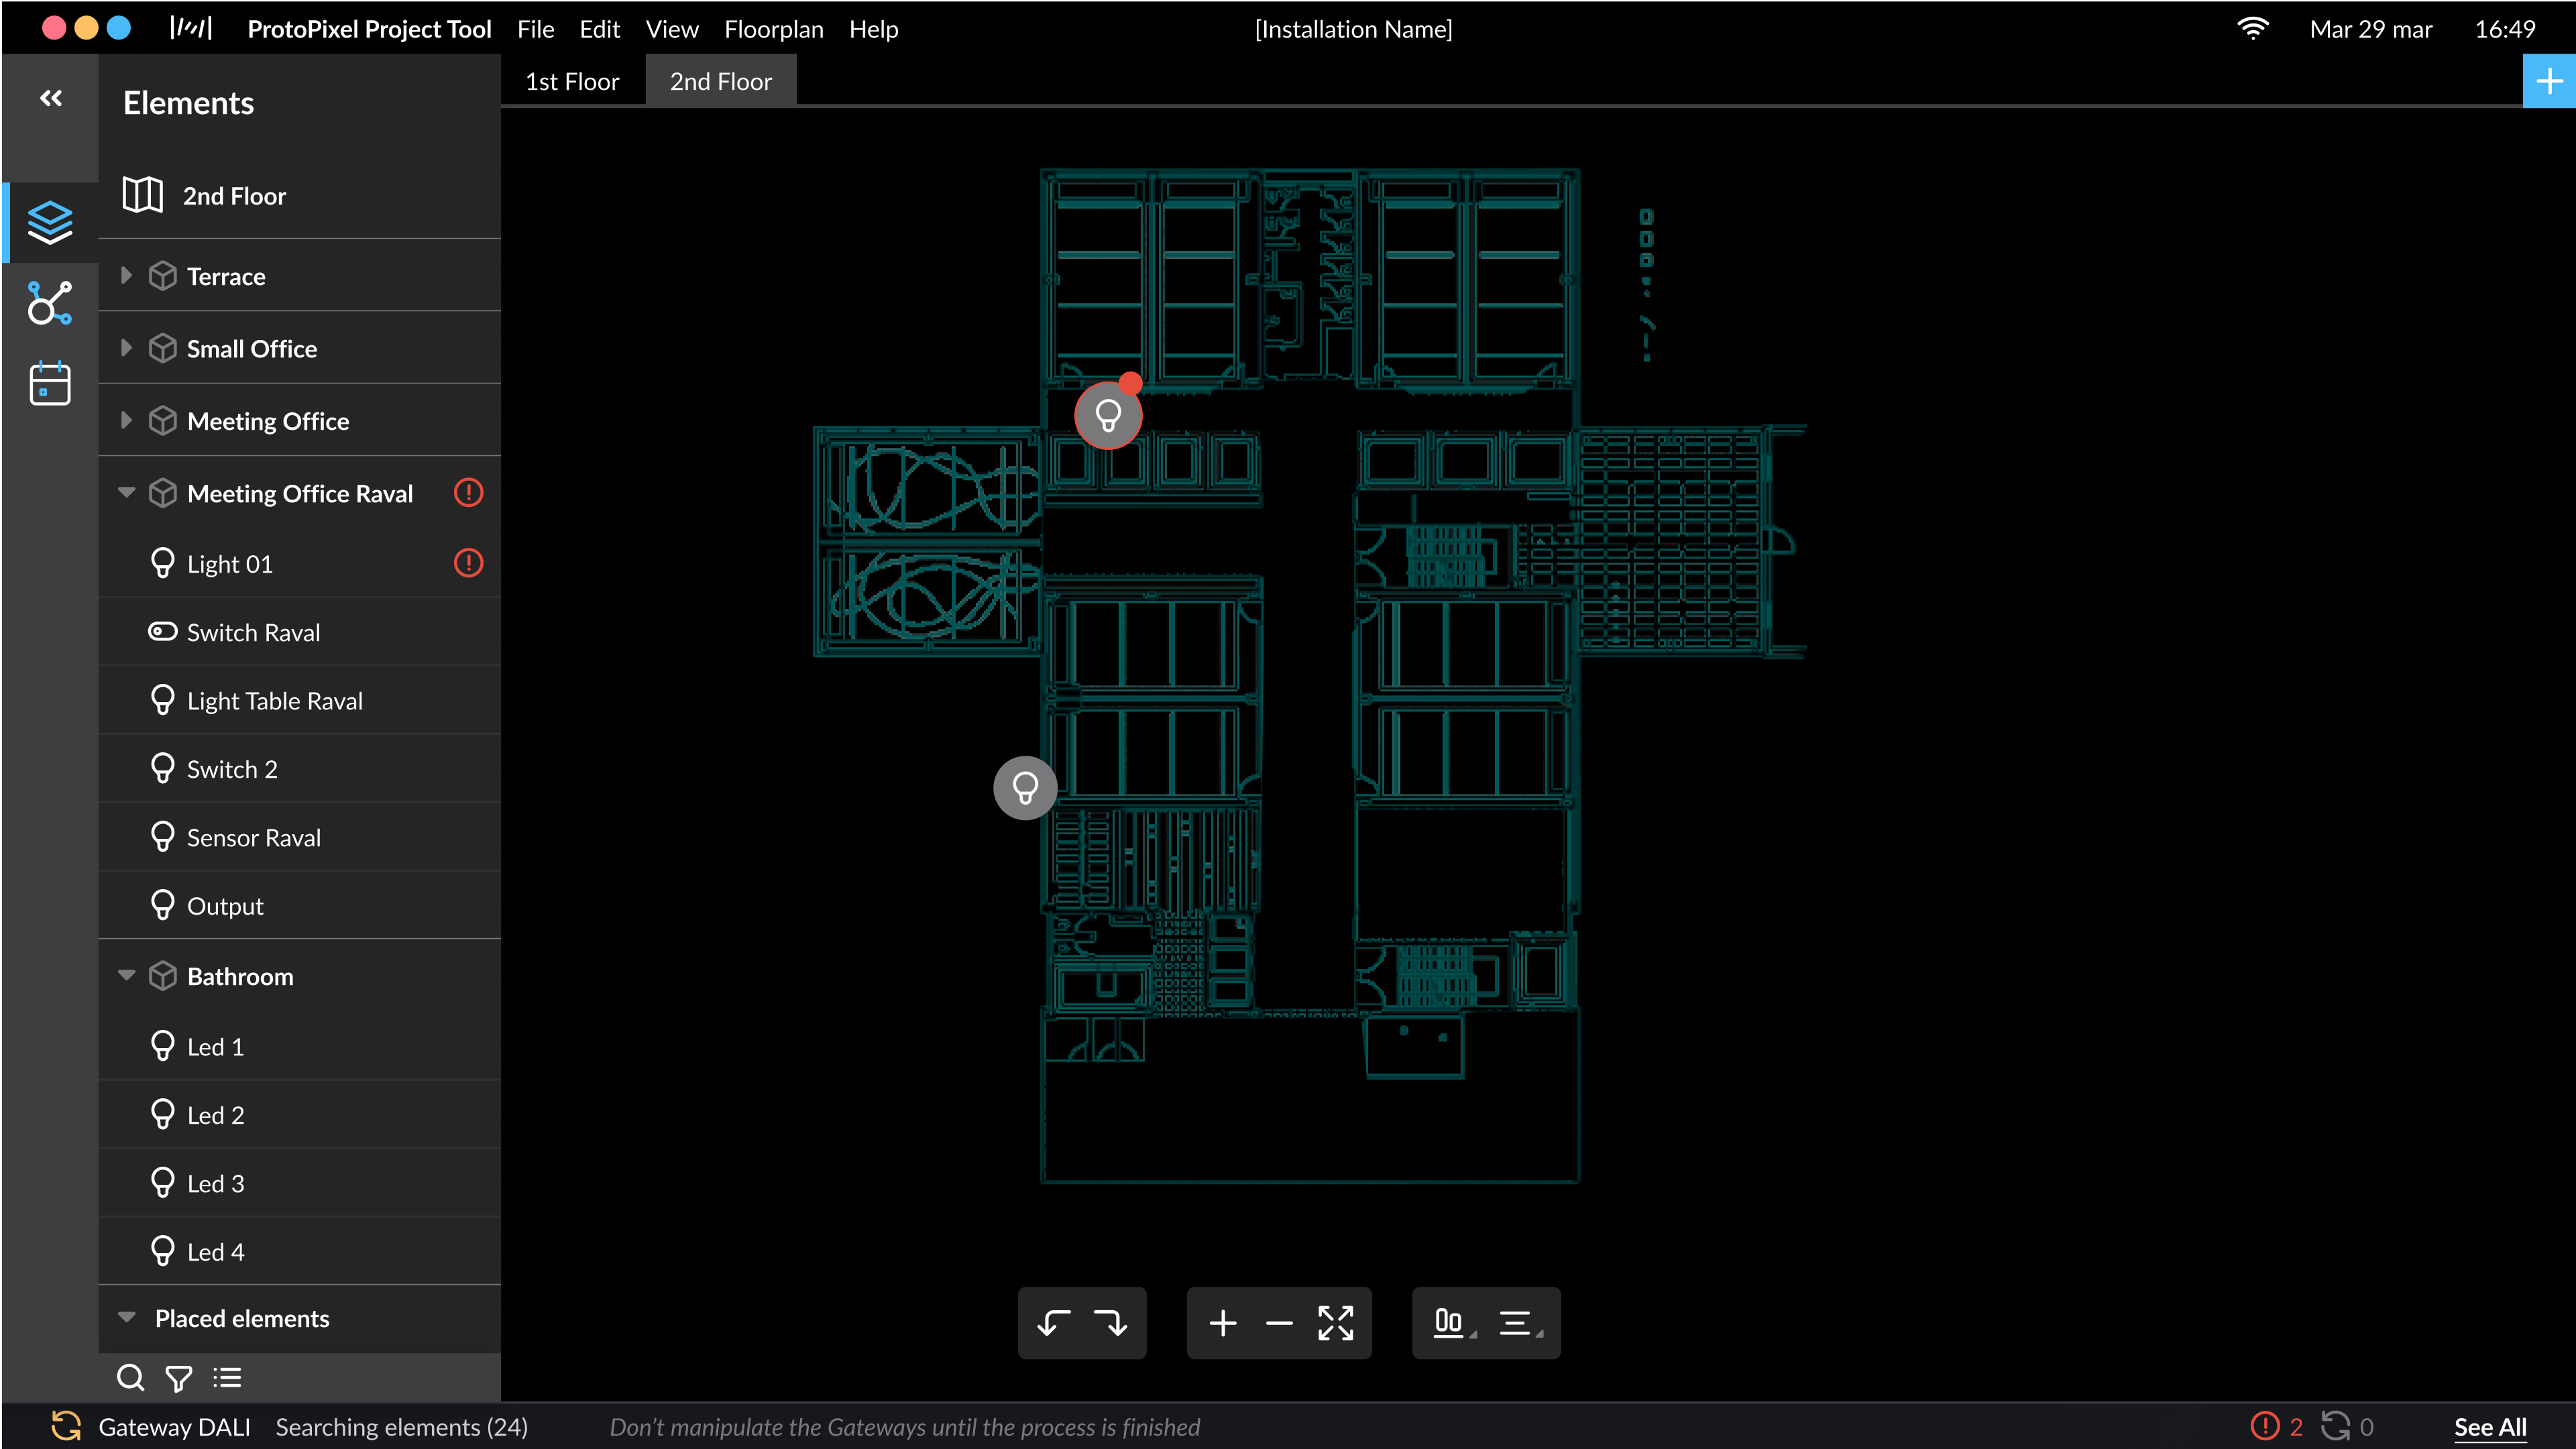This screenshot has width=2576, height=1449.
Task: Collapse the Elements sidebar panel
Action: [51, 98]
